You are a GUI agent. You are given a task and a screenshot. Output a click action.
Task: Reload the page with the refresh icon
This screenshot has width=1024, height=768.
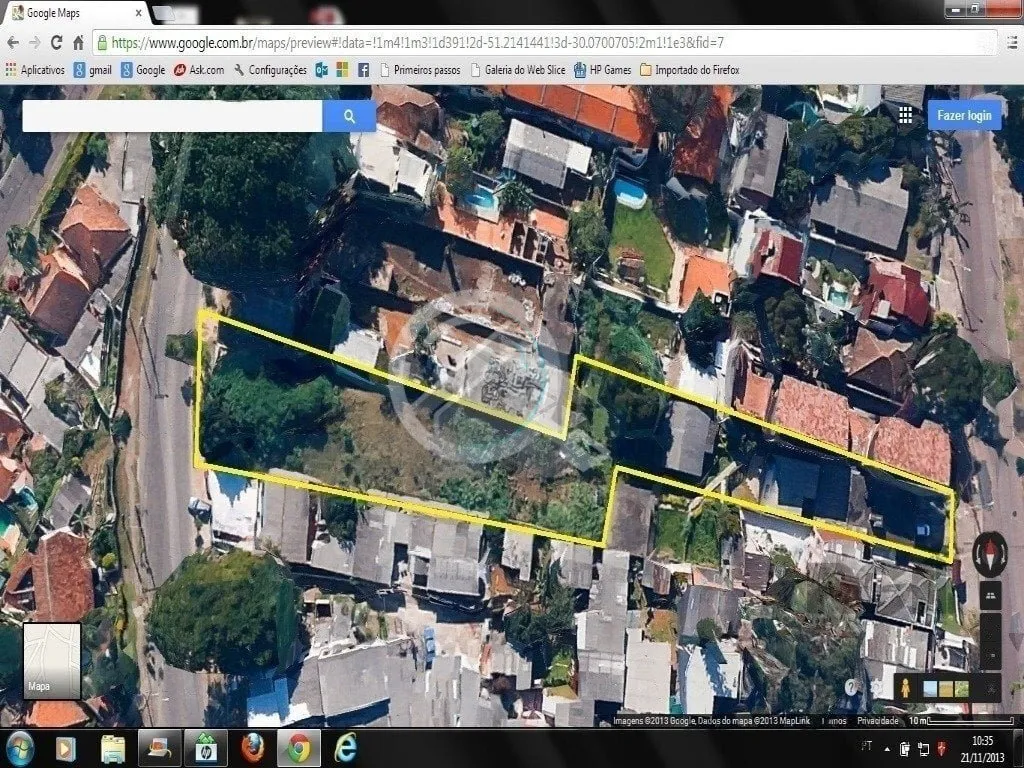(x=57, y=43)
